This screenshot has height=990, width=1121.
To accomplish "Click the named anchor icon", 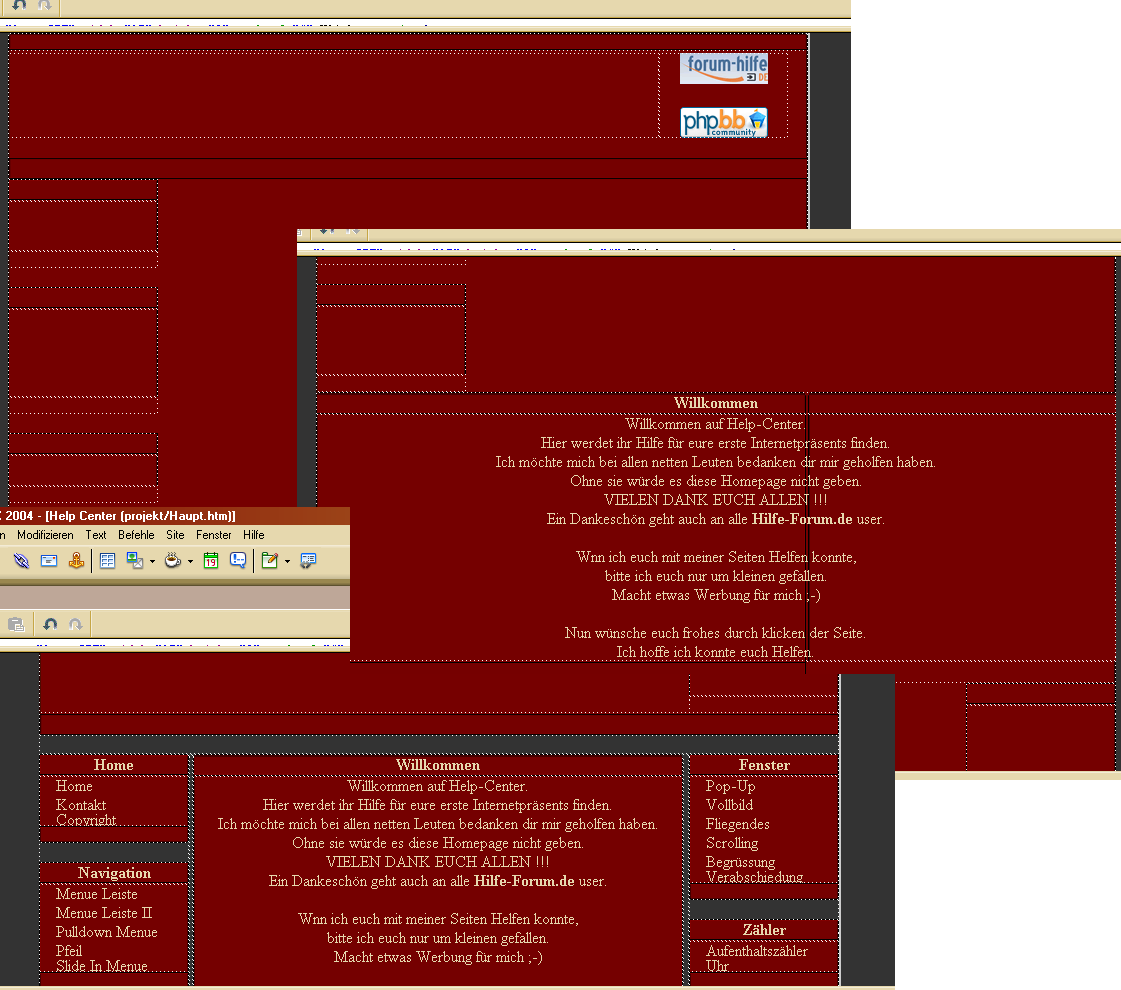I will coord(76,561).
